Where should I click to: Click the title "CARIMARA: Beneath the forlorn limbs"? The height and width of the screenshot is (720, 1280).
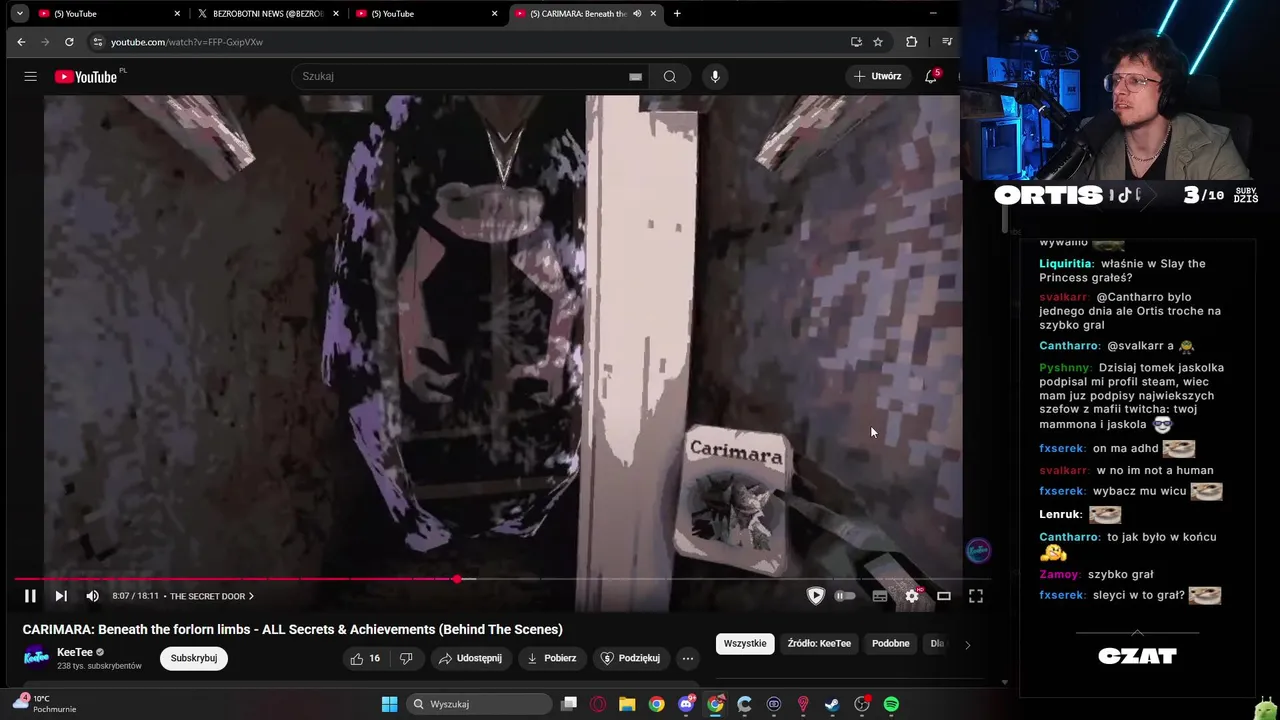[x=139, y=629]
